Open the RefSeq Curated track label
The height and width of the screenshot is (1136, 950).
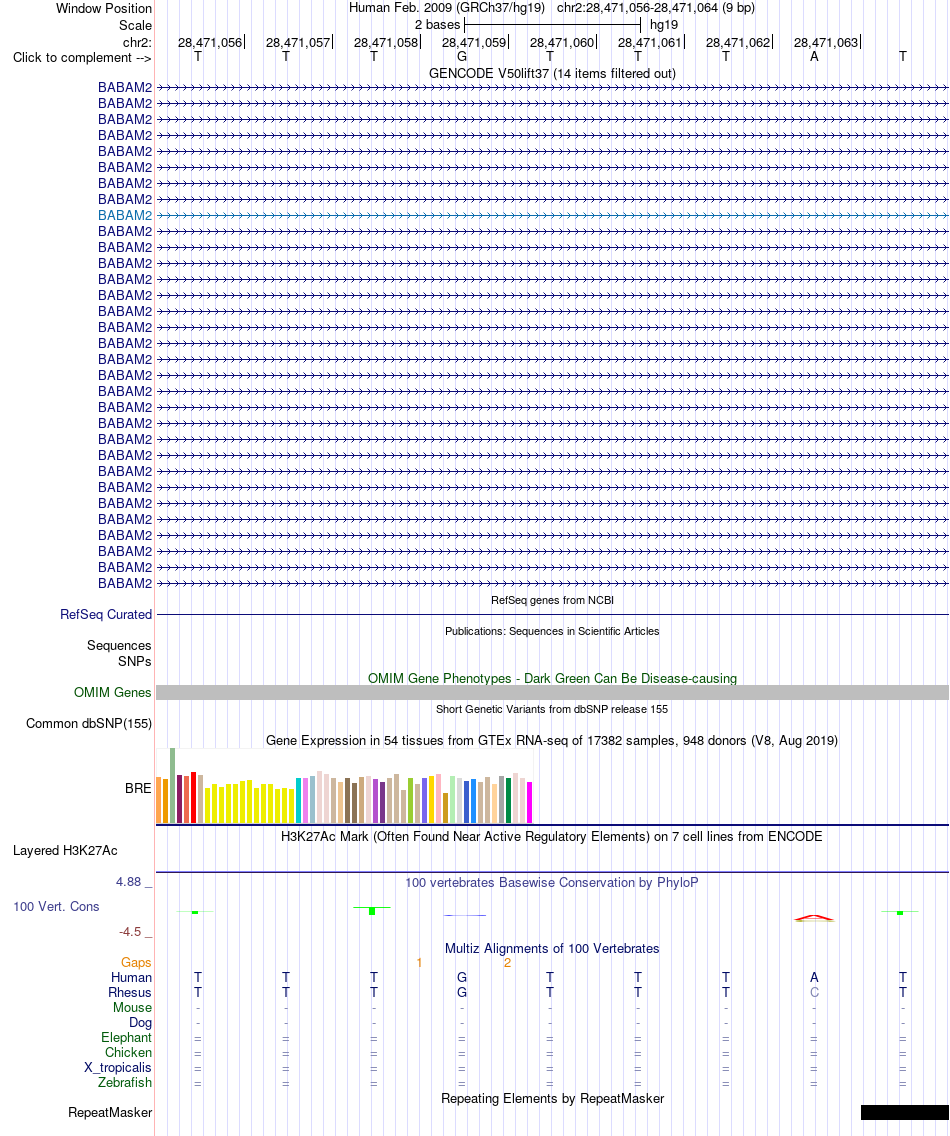pos(106,614)
